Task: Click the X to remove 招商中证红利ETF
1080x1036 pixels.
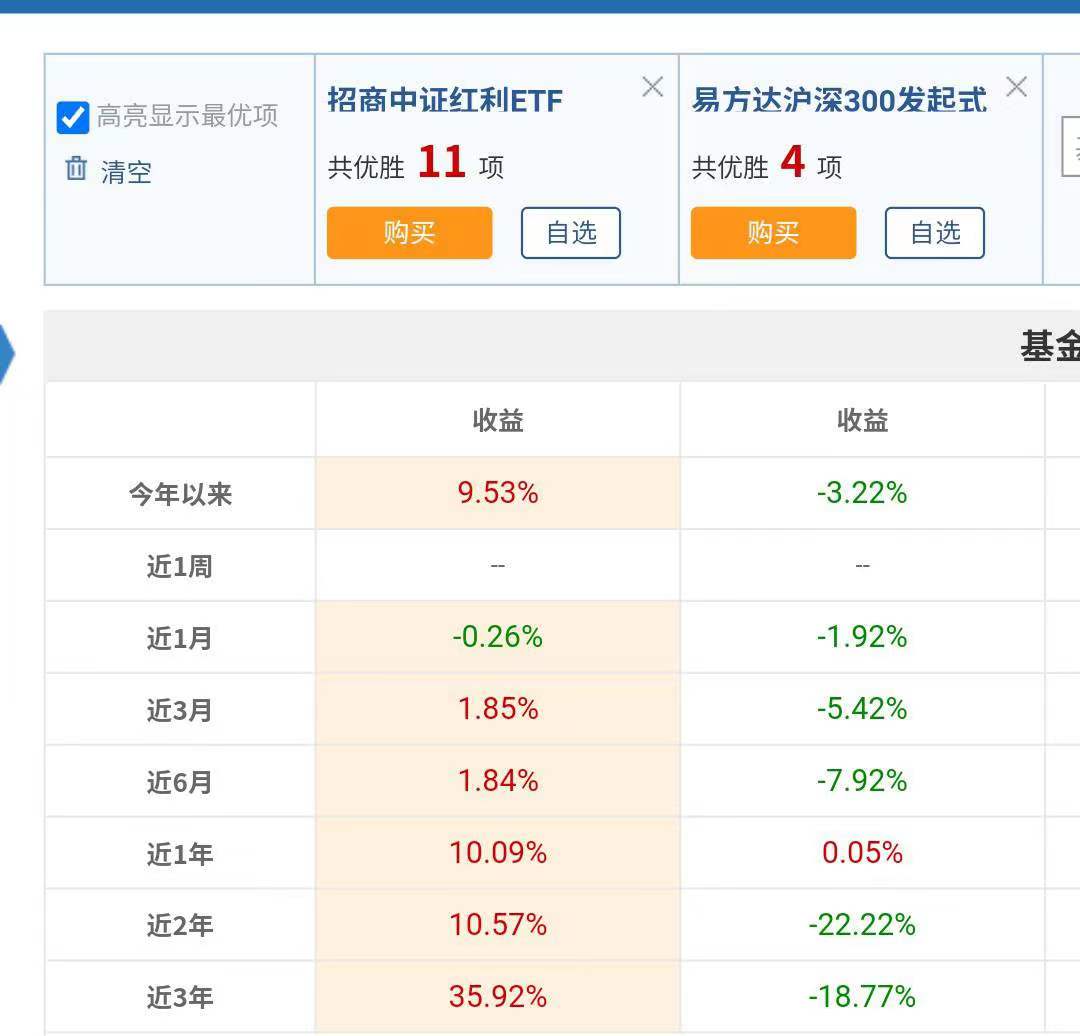Action: point(652,88)
